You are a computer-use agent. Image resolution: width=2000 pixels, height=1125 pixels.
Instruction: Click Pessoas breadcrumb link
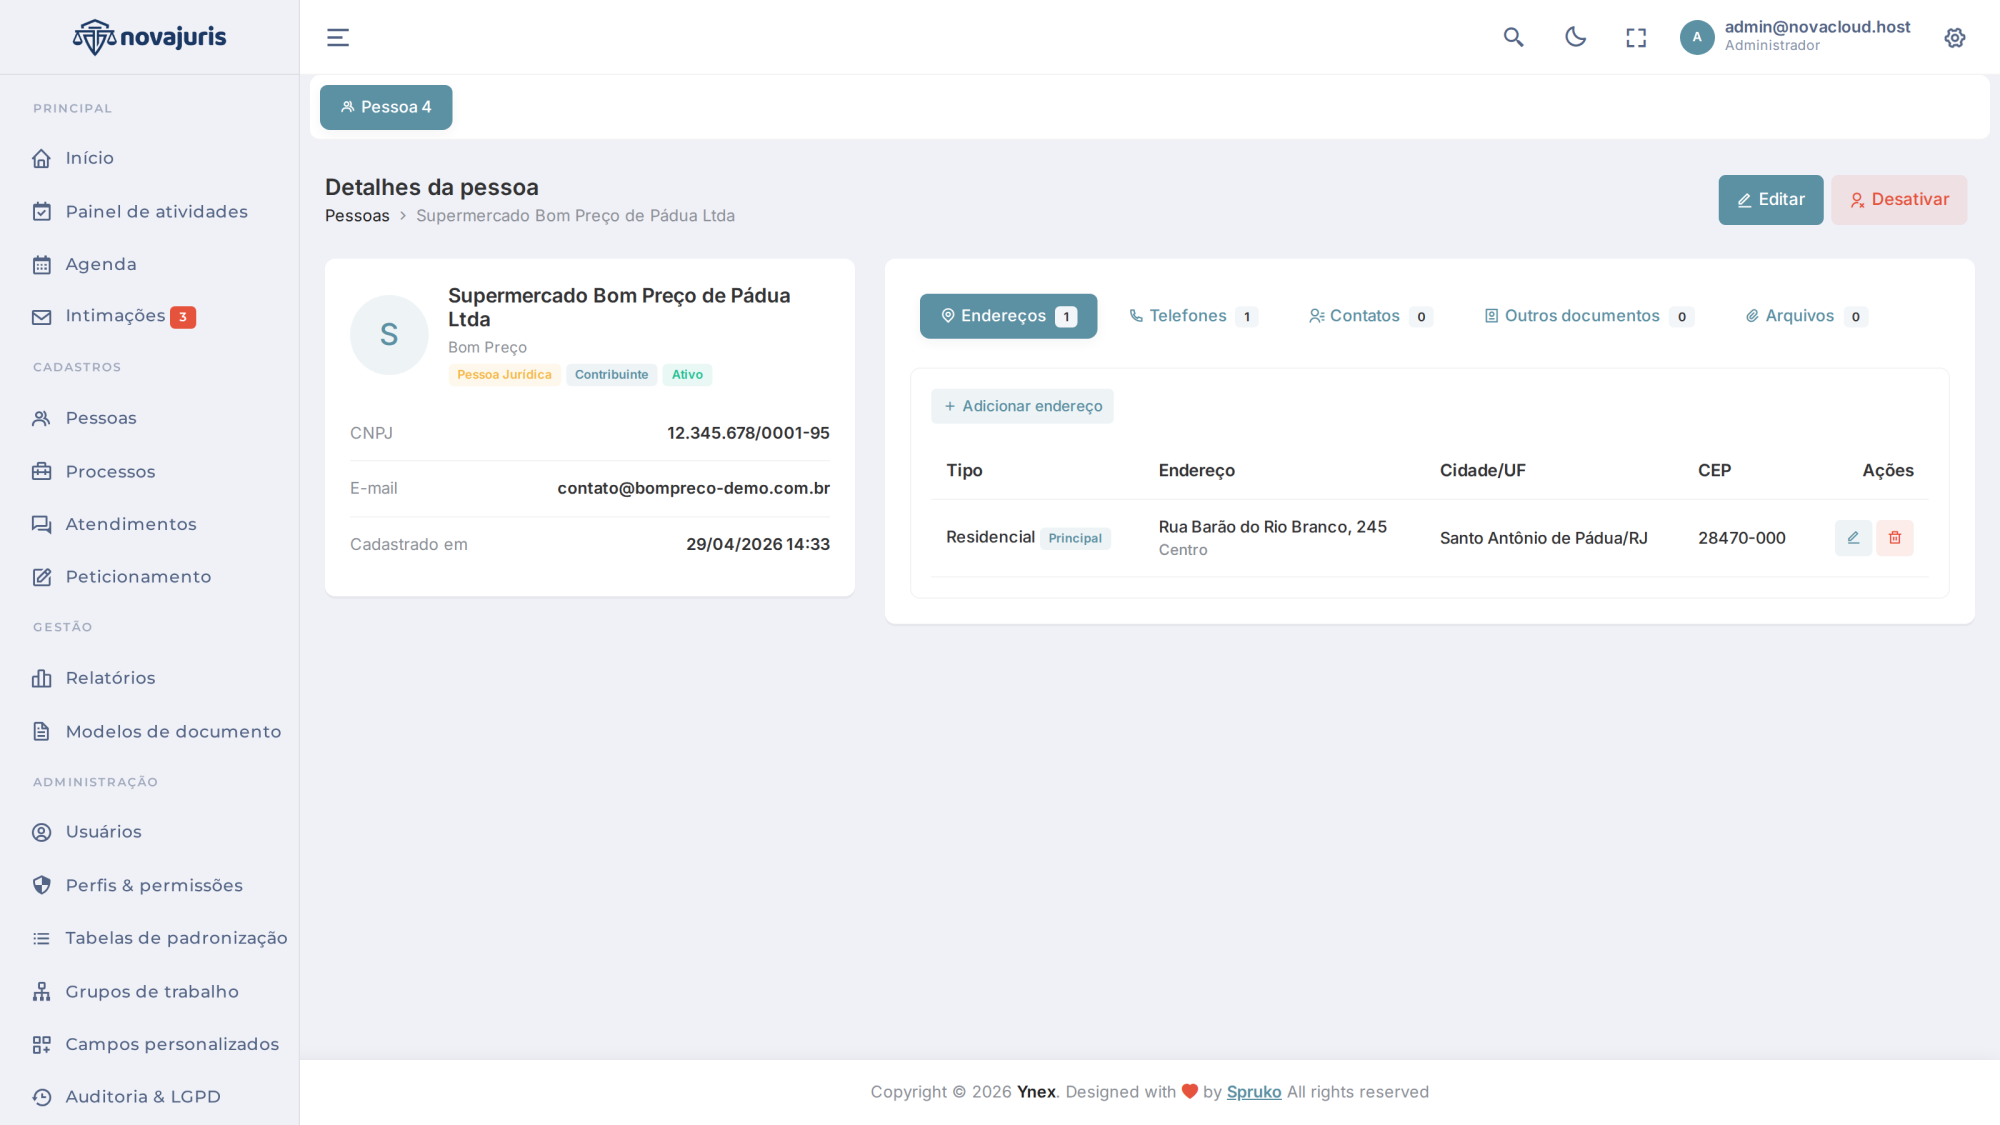(x=357, y=216)
